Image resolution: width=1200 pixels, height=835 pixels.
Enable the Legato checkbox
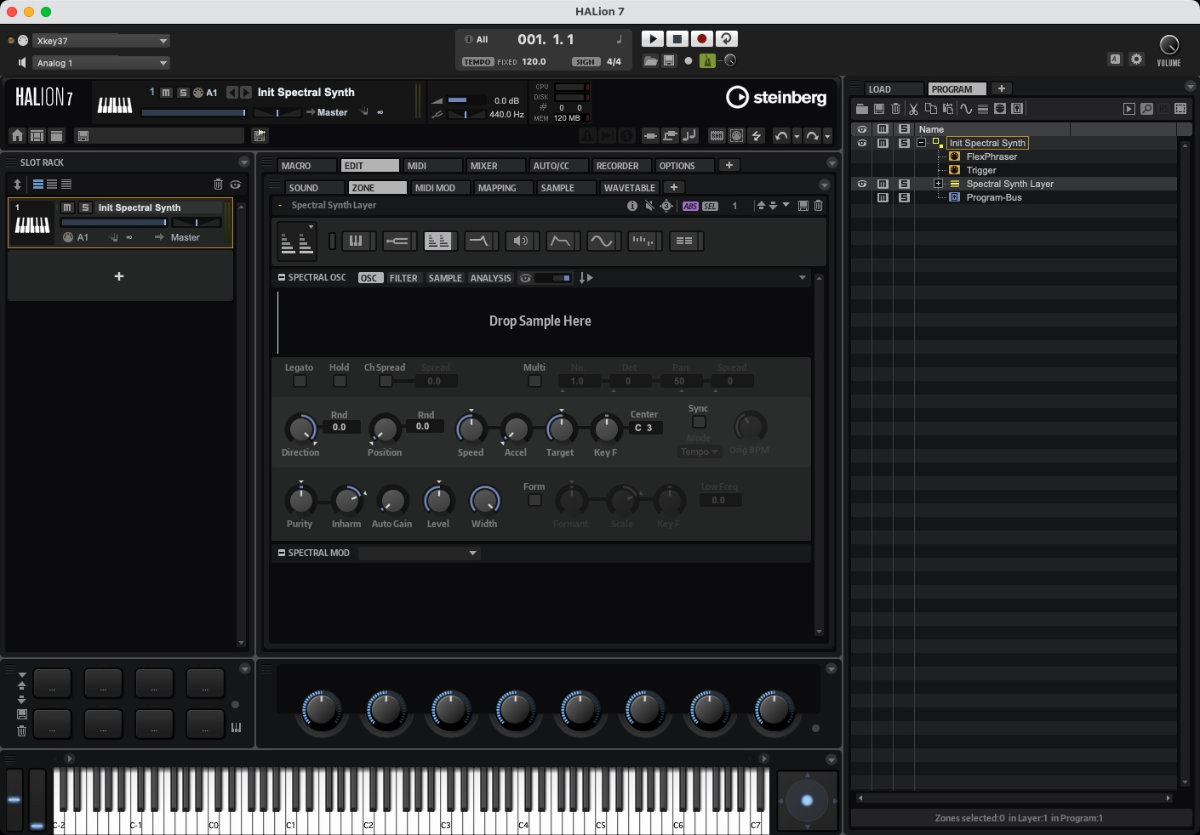point(299,381)
